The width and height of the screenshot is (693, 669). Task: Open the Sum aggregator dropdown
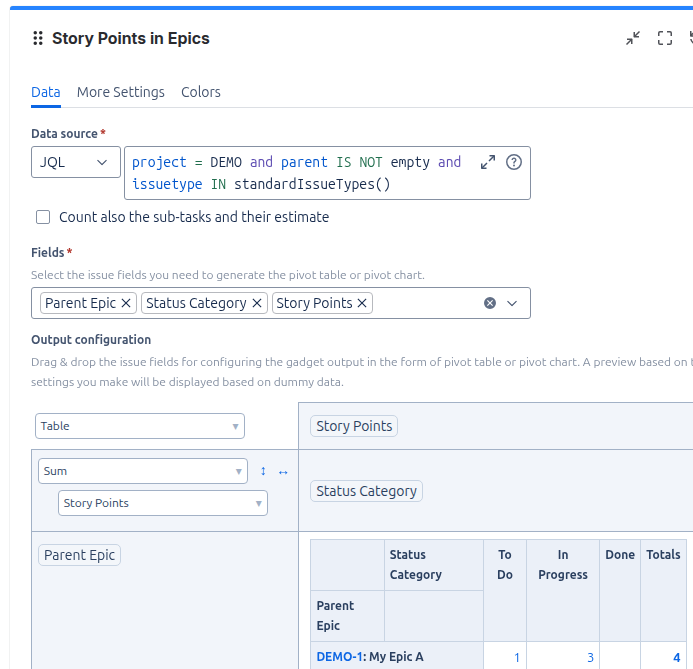143,471
